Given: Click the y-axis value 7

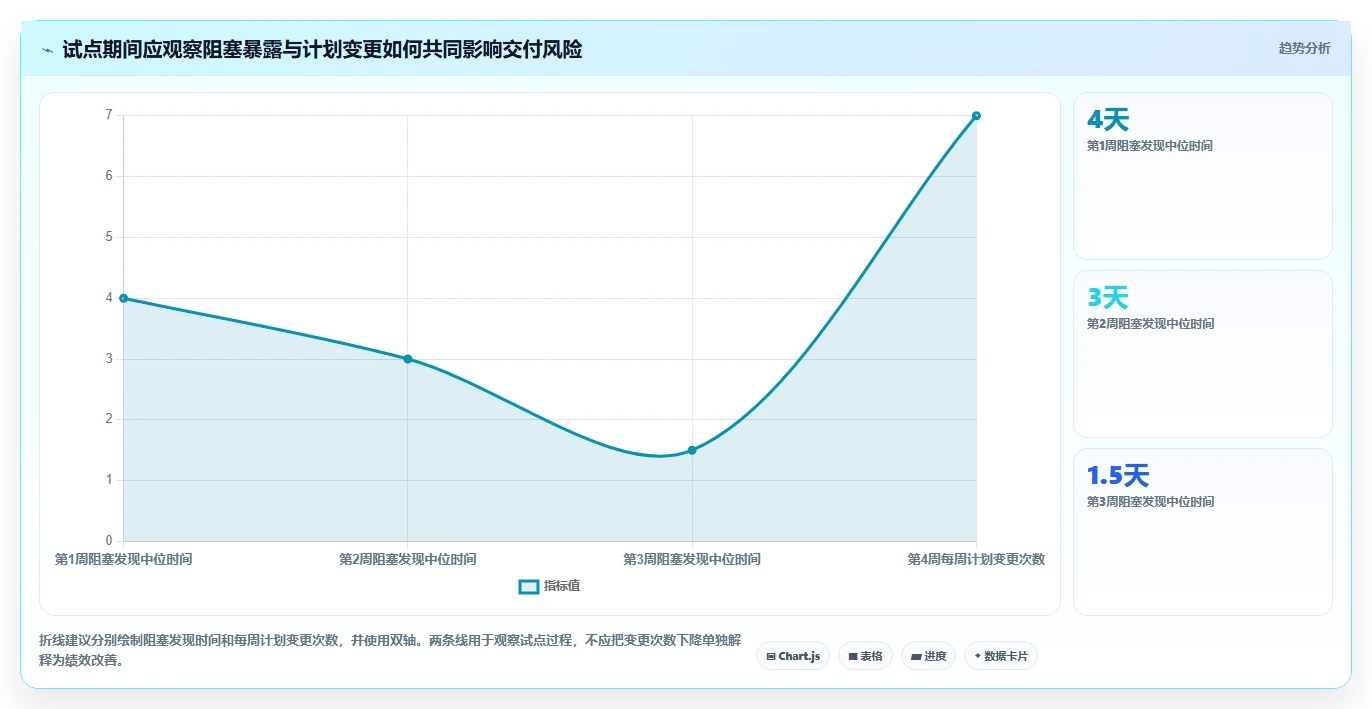Looking at the screenshot, I should click(x=110, y=115).
